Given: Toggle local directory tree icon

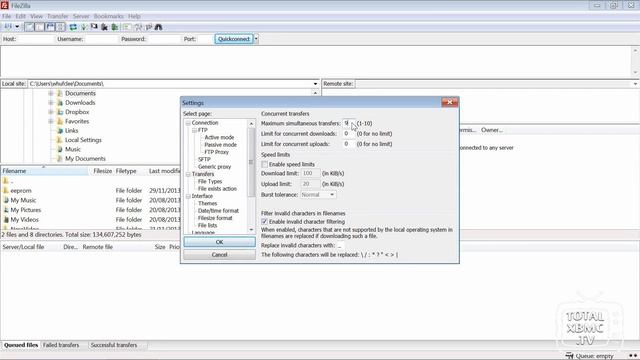Looking at the screenshot, I should pyautogui.click(x=40, y=27).
